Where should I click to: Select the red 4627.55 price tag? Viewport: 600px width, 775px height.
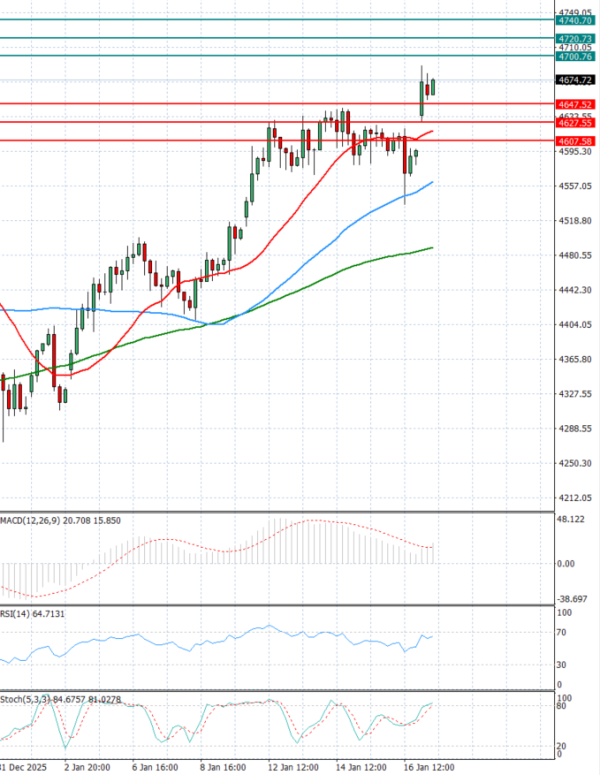click(577, 123)
